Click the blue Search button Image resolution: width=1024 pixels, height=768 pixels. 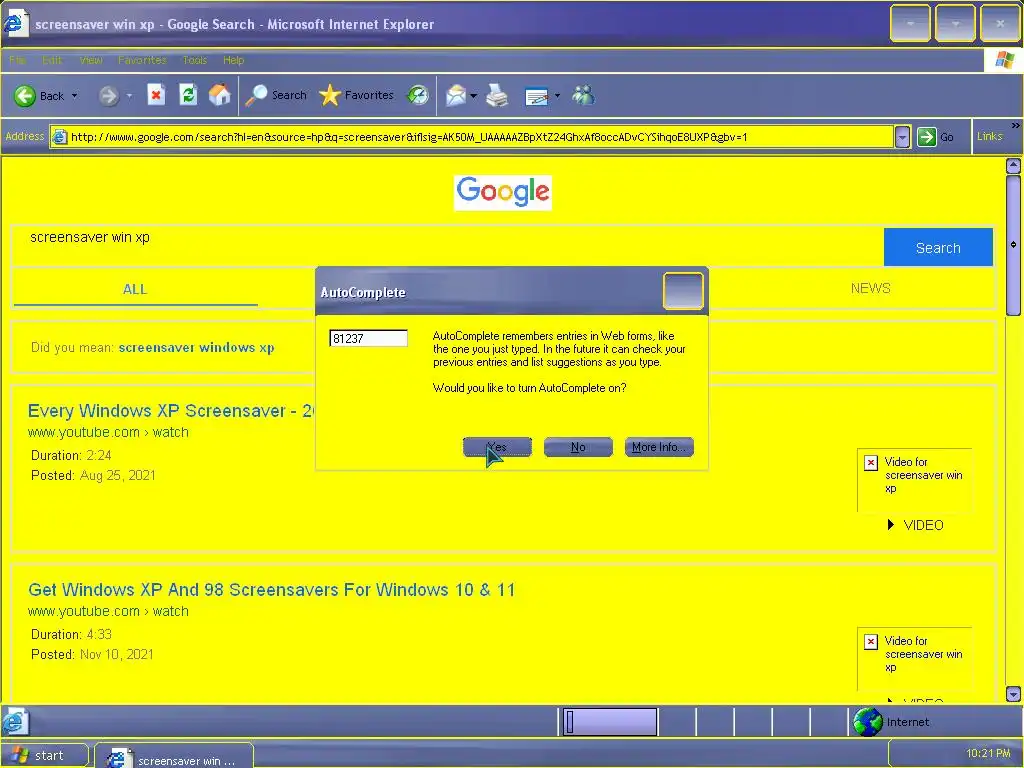pos(938,248)
